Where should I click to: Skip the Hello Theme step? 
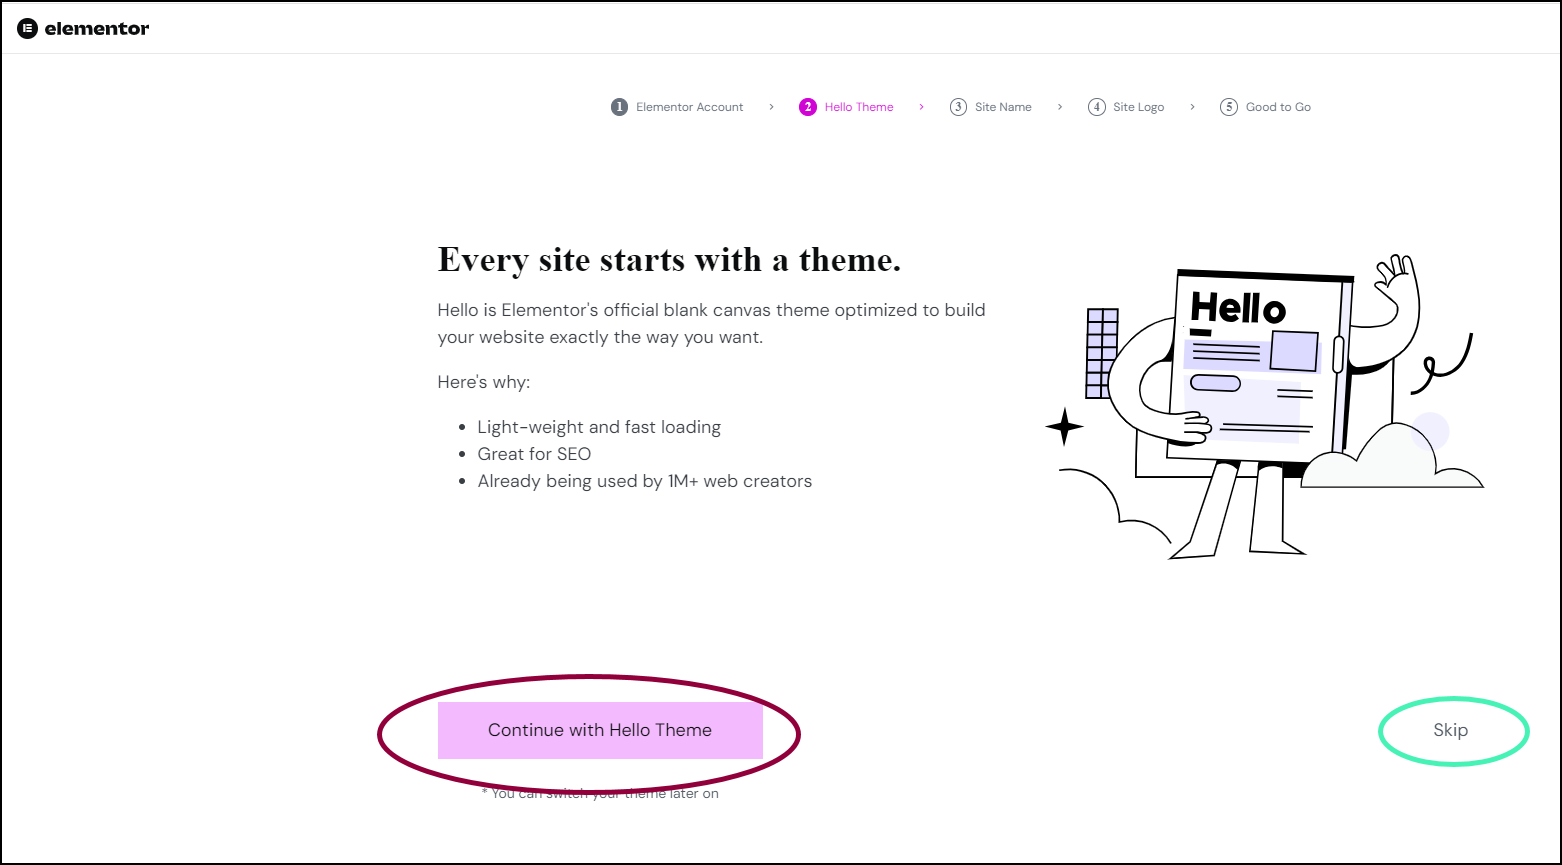pos(1450,730)
